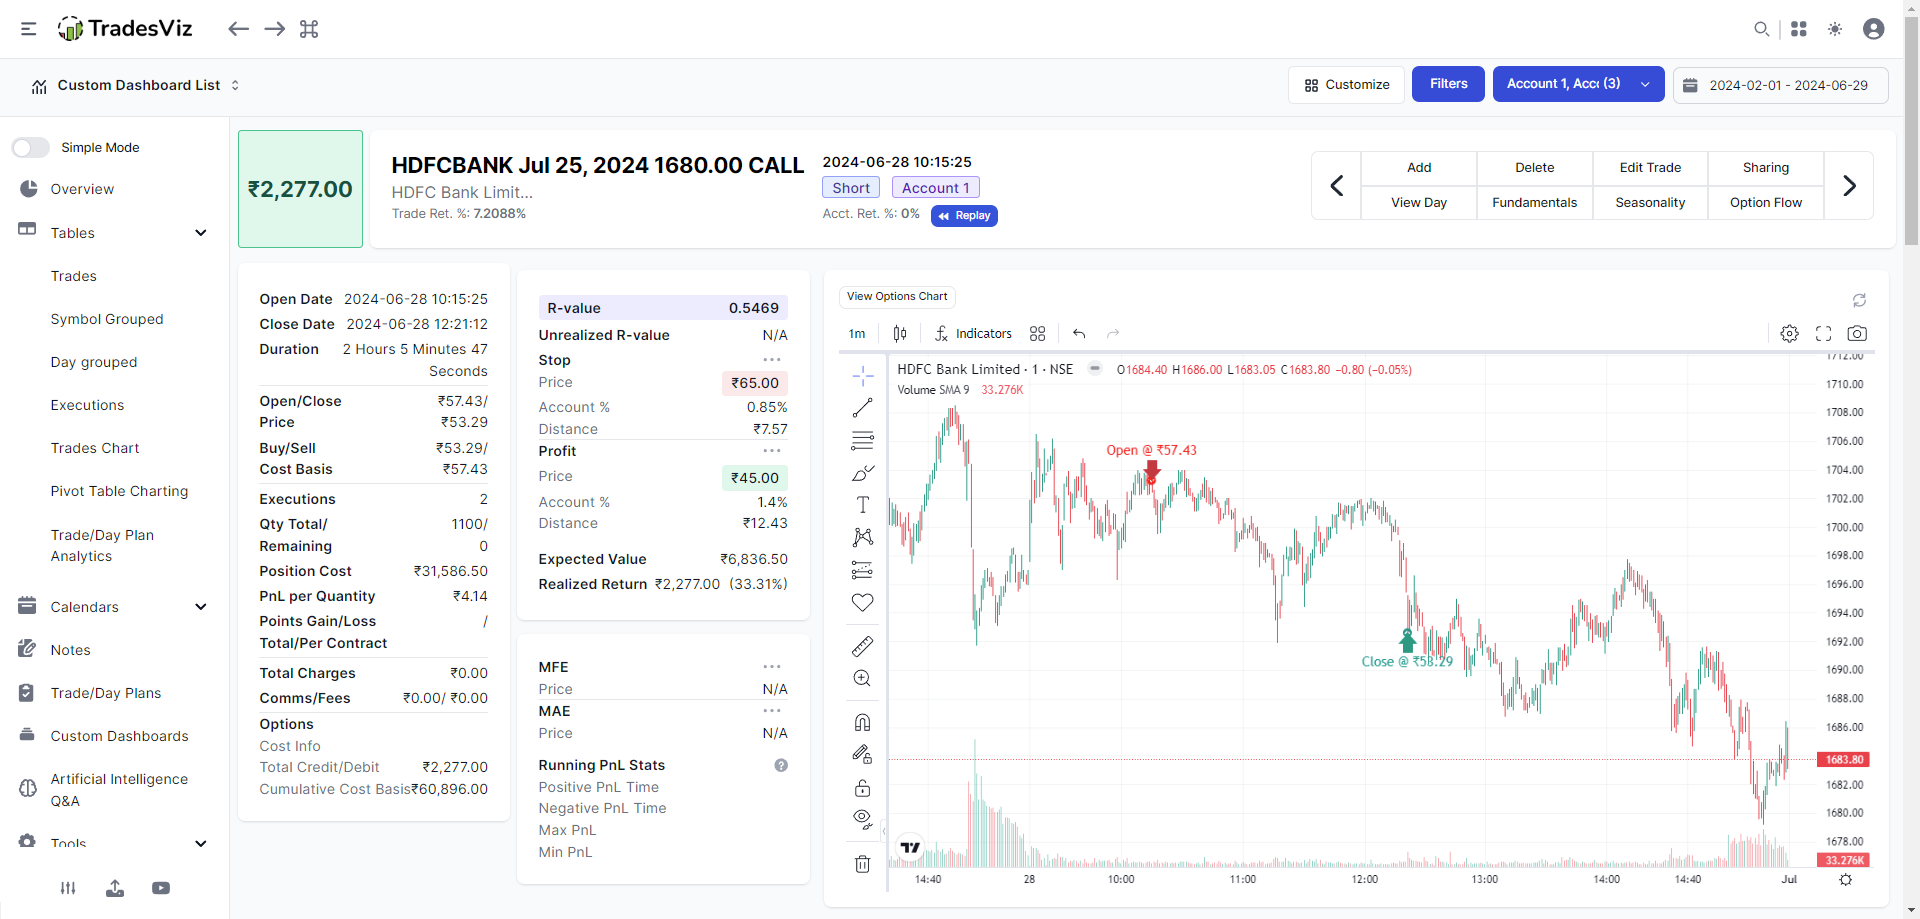Open chart time axis settings gear
Image resolution: width=1920 pixels, height=919 pixels.
pos(1846,880)
